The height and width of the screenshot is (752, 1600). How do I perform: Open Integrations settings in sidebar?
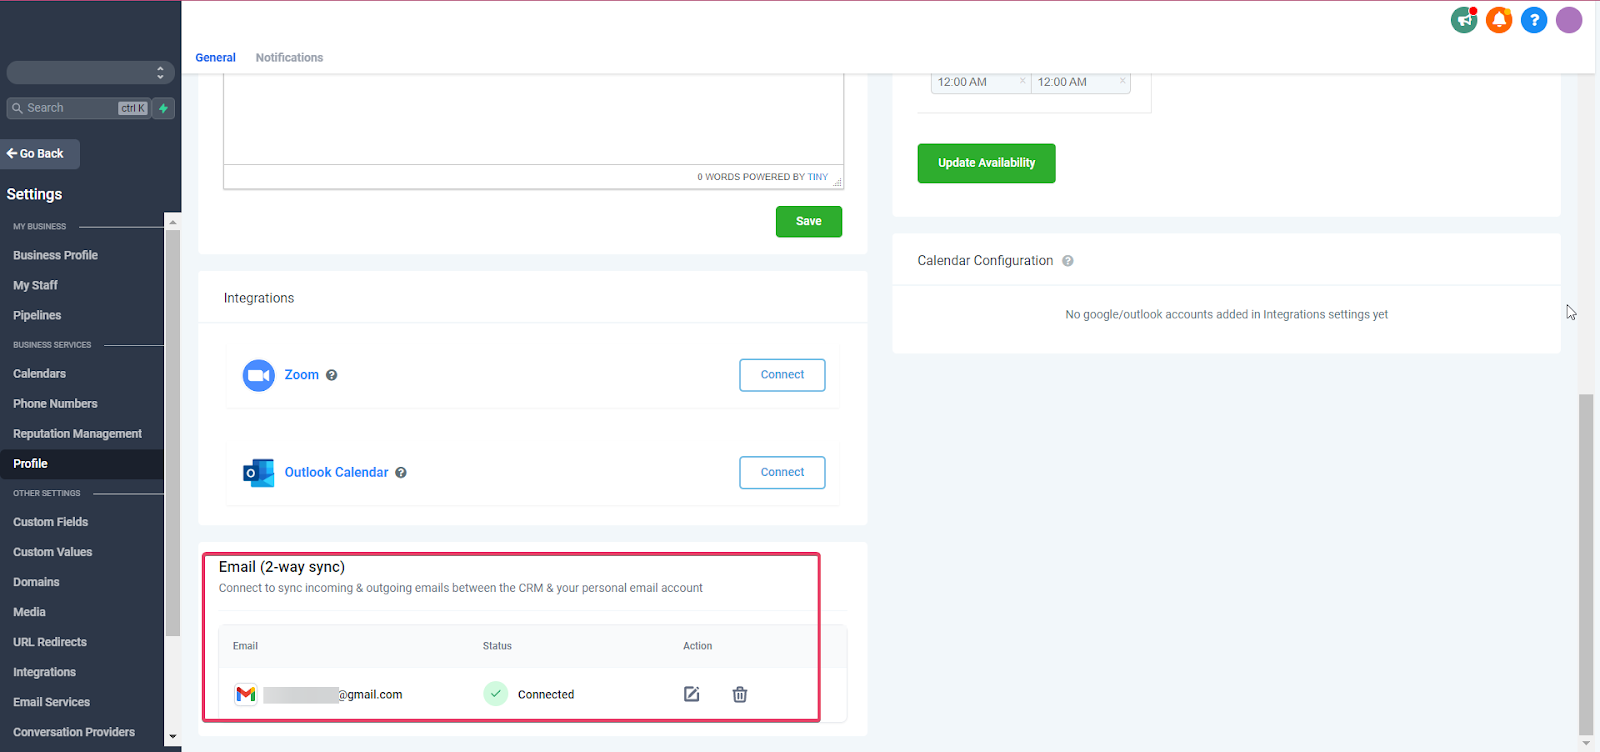[44, 672]
